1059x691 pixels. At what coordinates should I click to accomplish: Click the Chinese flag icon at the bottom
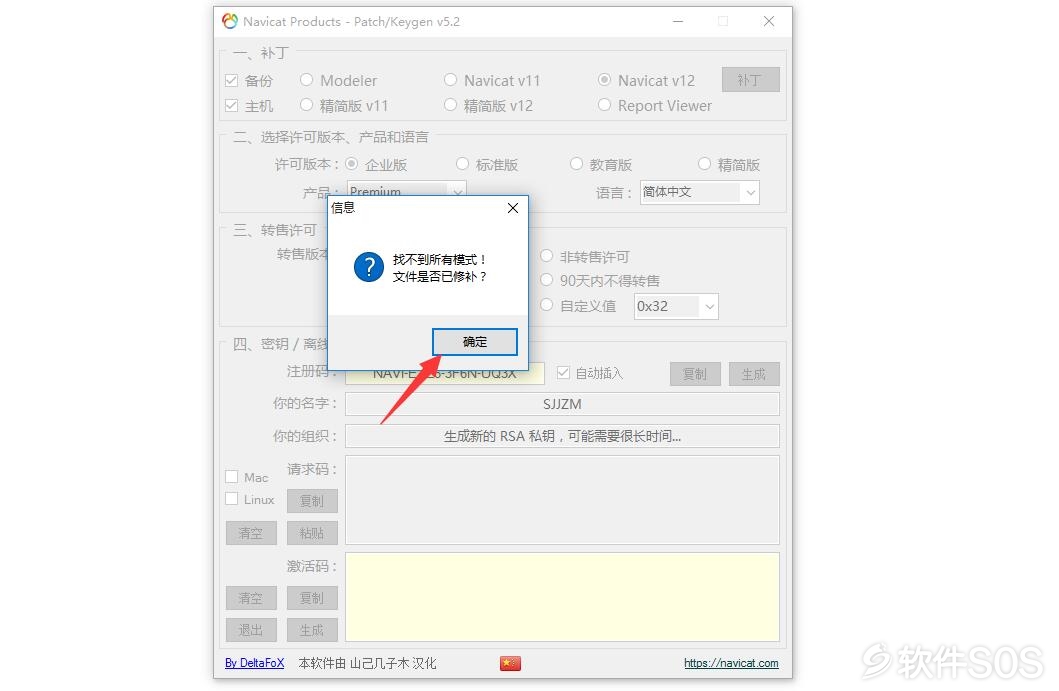pos(510,663)
